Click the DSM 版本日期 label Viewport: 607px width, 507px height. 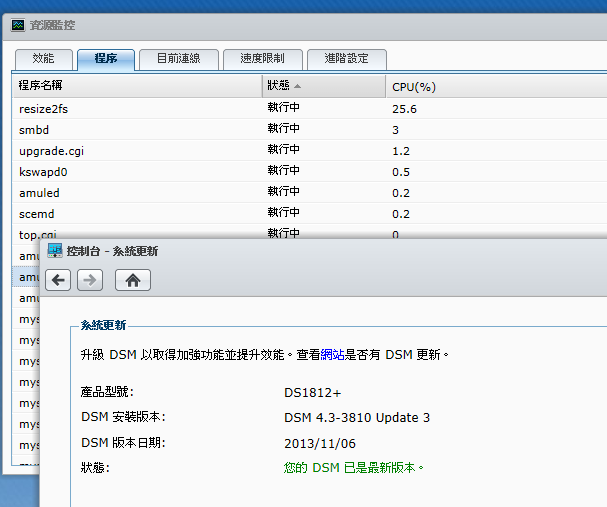[x=123, y=442]
